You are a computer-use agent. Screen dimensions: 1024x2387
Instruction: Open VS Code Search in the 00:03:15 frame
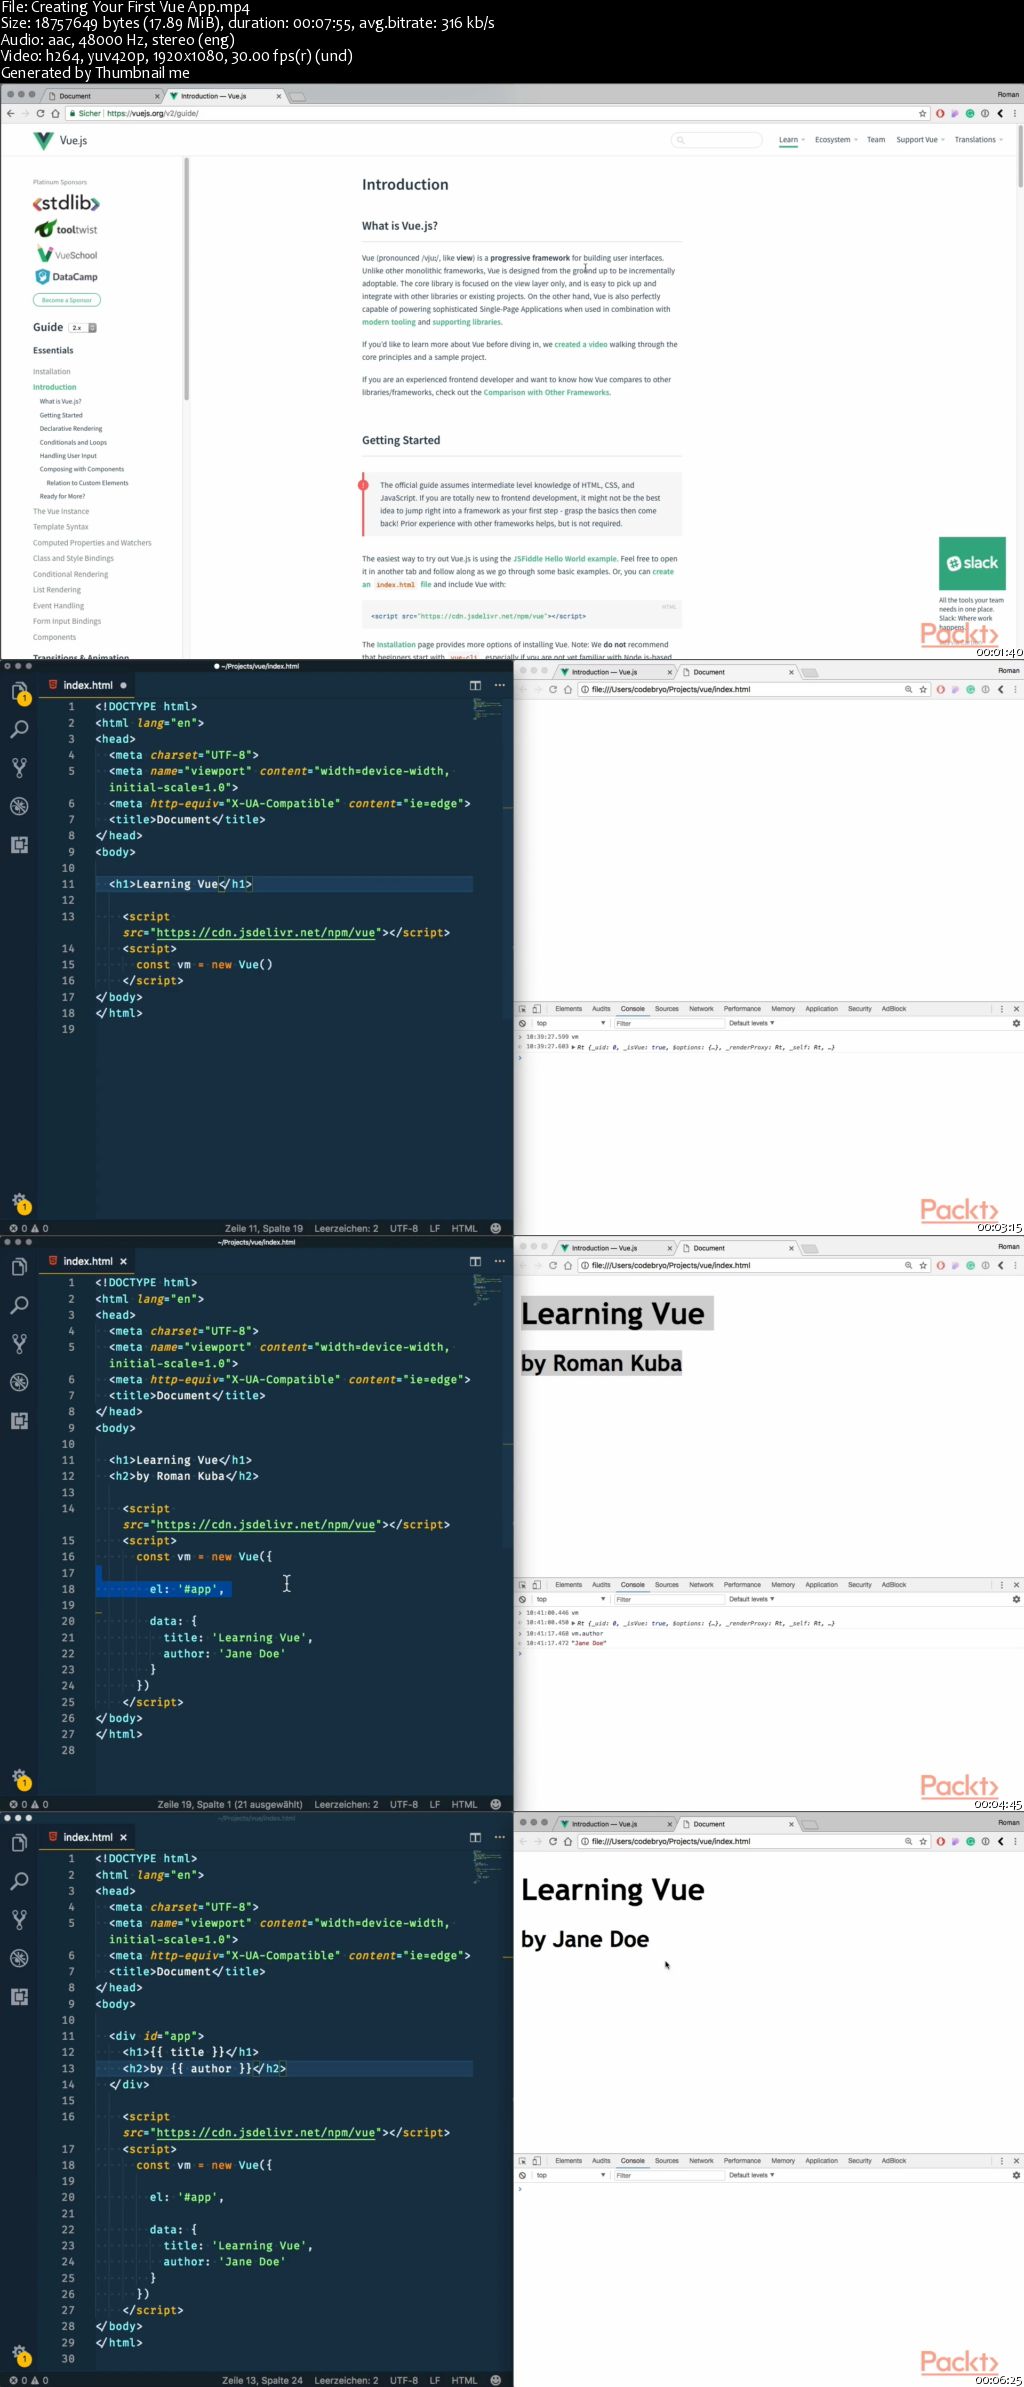point(19,729)
